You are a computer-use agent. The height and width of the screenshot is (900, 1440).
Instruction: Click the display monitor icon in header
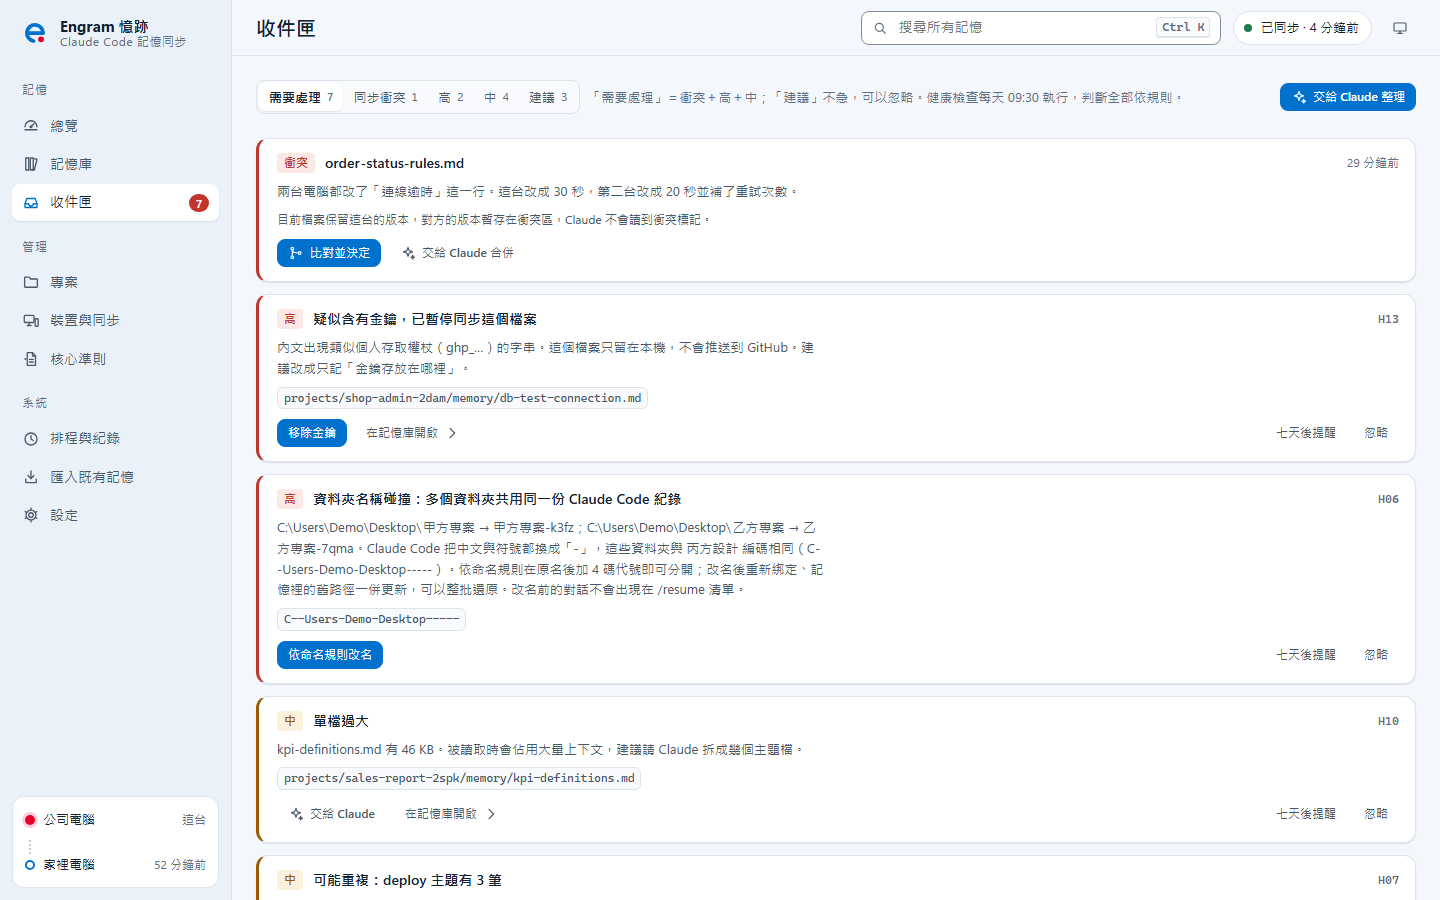(x=1400, y=28)
